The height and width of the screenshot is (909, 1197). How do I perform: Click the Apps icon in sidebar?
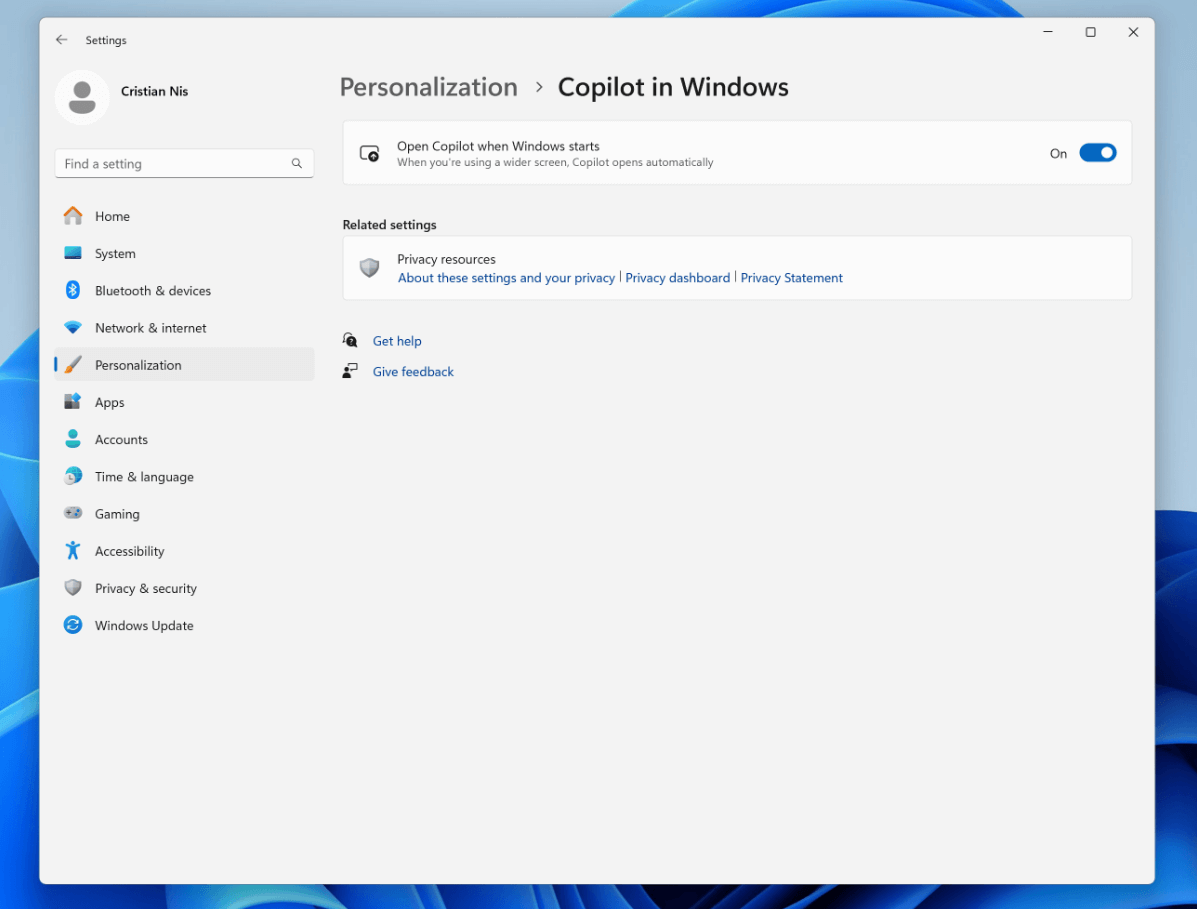click(73, 401)
